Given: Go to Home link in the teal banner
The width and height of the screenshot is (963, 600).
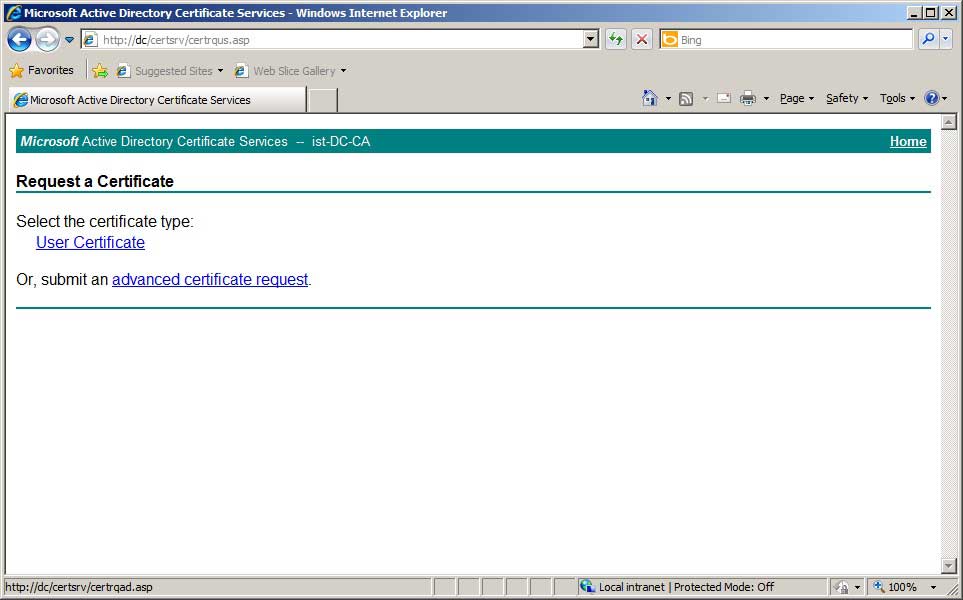Looking at the screenshot, I should [907, 142].
